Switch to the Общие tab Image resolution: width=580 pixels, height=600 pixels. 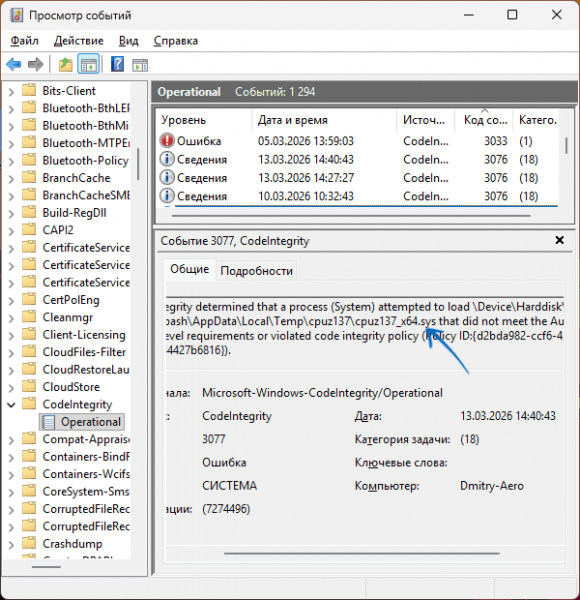tap(189, 269)
